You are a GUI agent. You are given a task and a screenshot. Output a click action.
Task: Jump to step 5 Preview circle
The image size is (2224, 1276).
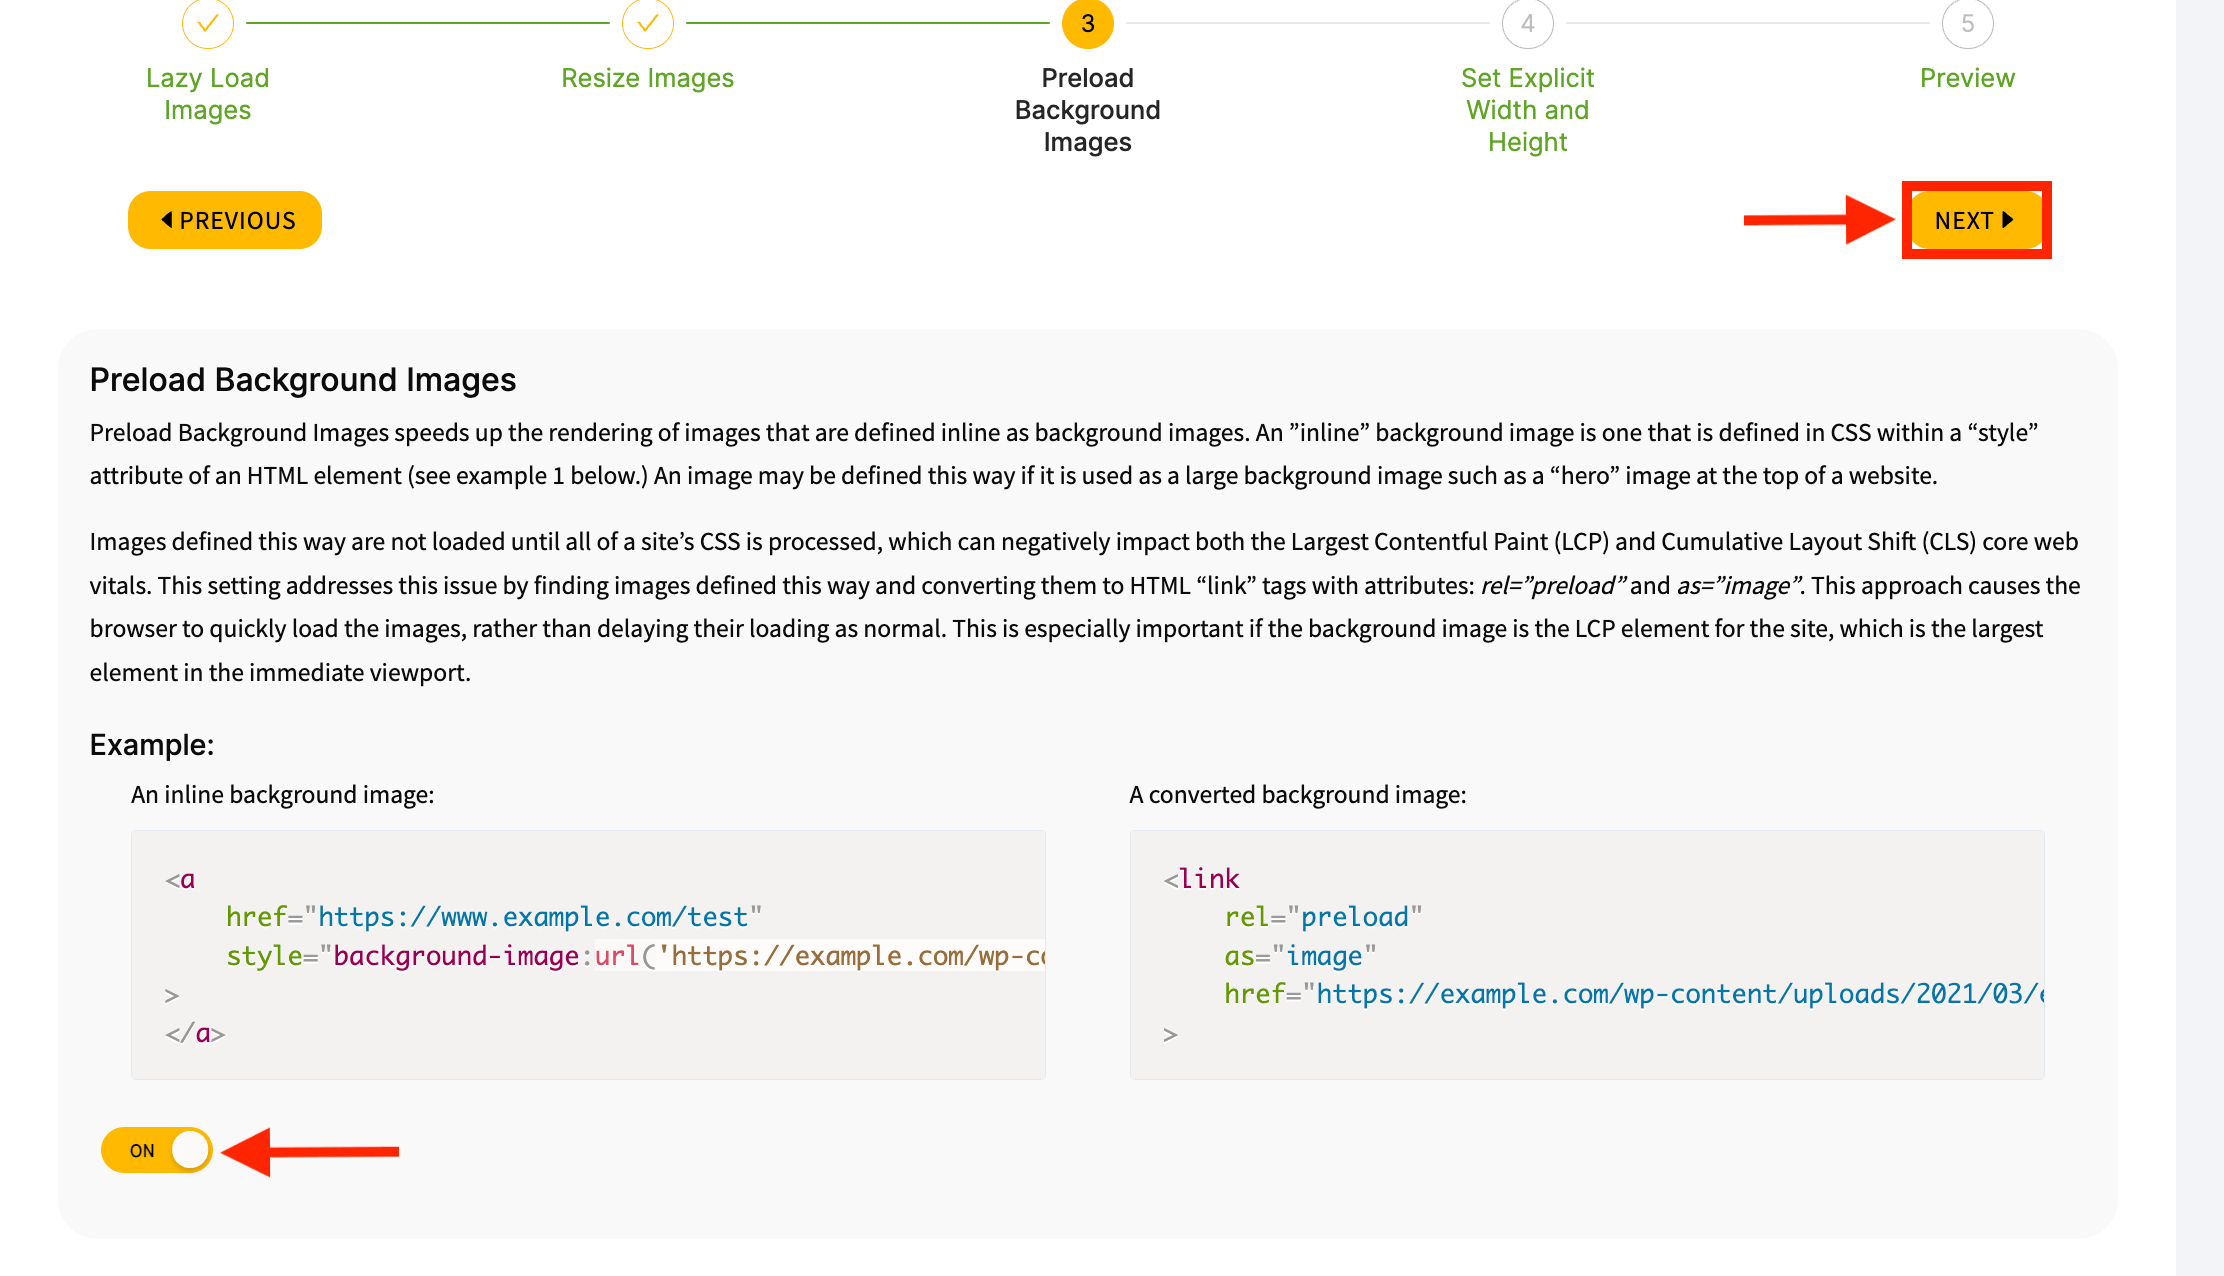coord(1968,23)
